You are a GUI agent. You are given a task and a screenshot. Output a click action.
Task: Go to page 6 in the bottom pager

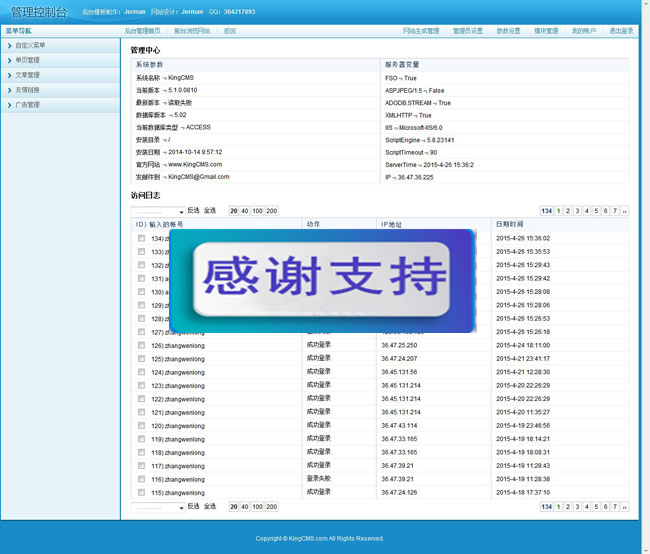(606, 507)
